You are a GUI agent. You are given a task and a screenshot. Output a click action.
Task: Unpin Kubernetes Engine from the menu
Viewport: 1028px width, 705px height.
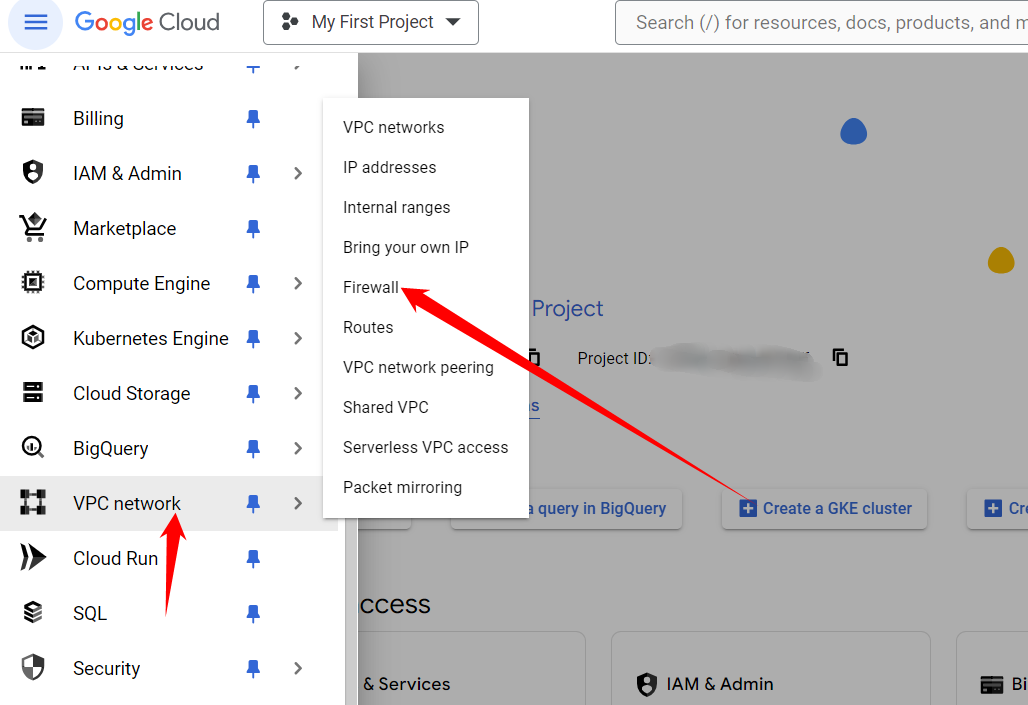pos(253,338)
